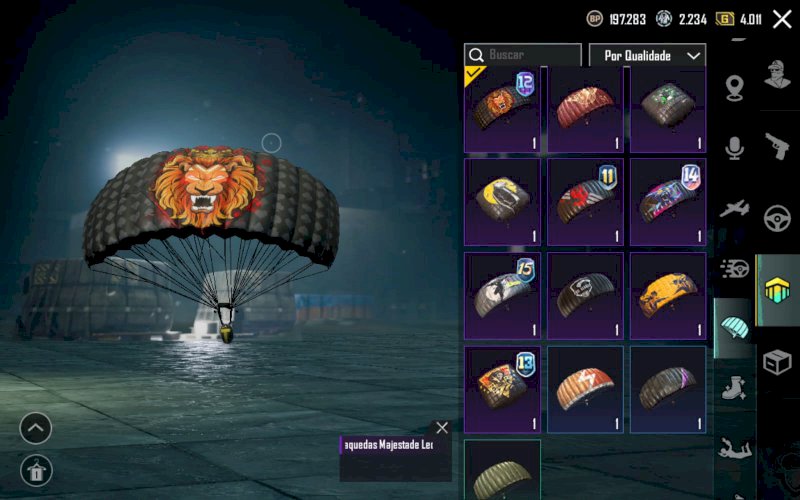The height and width of the screenshot is (500, 800).
Task: Select the weapon pistol category icon
Action: (x=777, y=146)
